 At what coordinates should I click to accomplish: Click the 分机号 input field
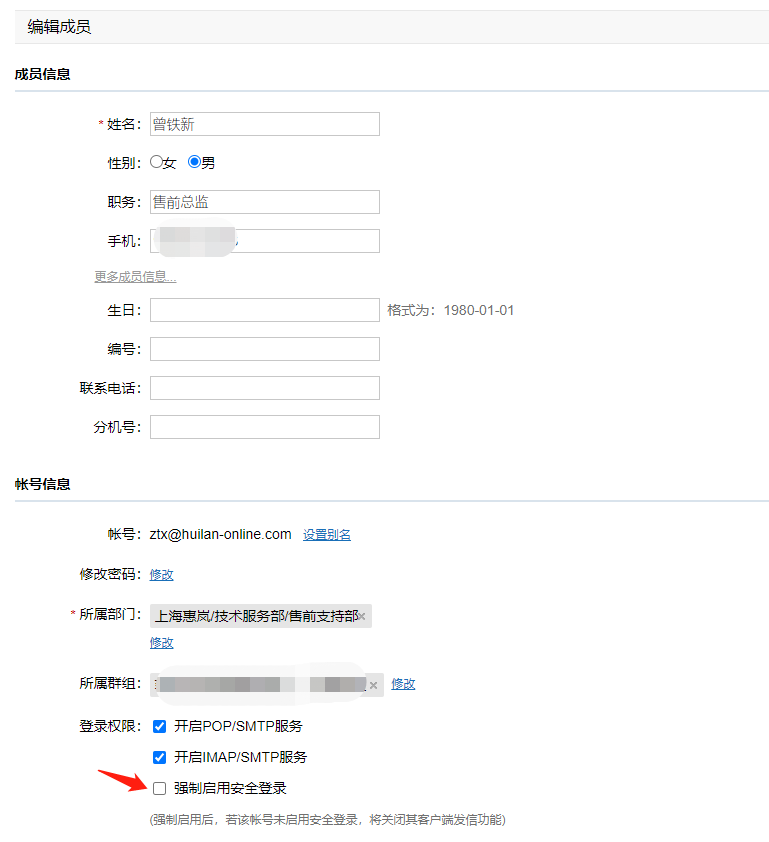tap(264, 427)
